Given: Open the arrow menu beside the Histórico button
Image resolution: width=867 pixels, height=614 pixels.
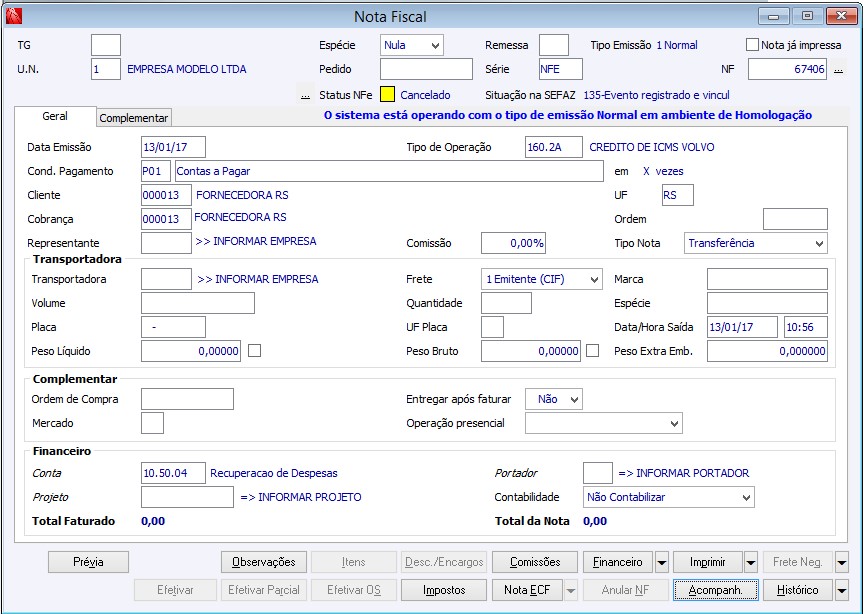Looking at the screenshot, I should point(841,590).
